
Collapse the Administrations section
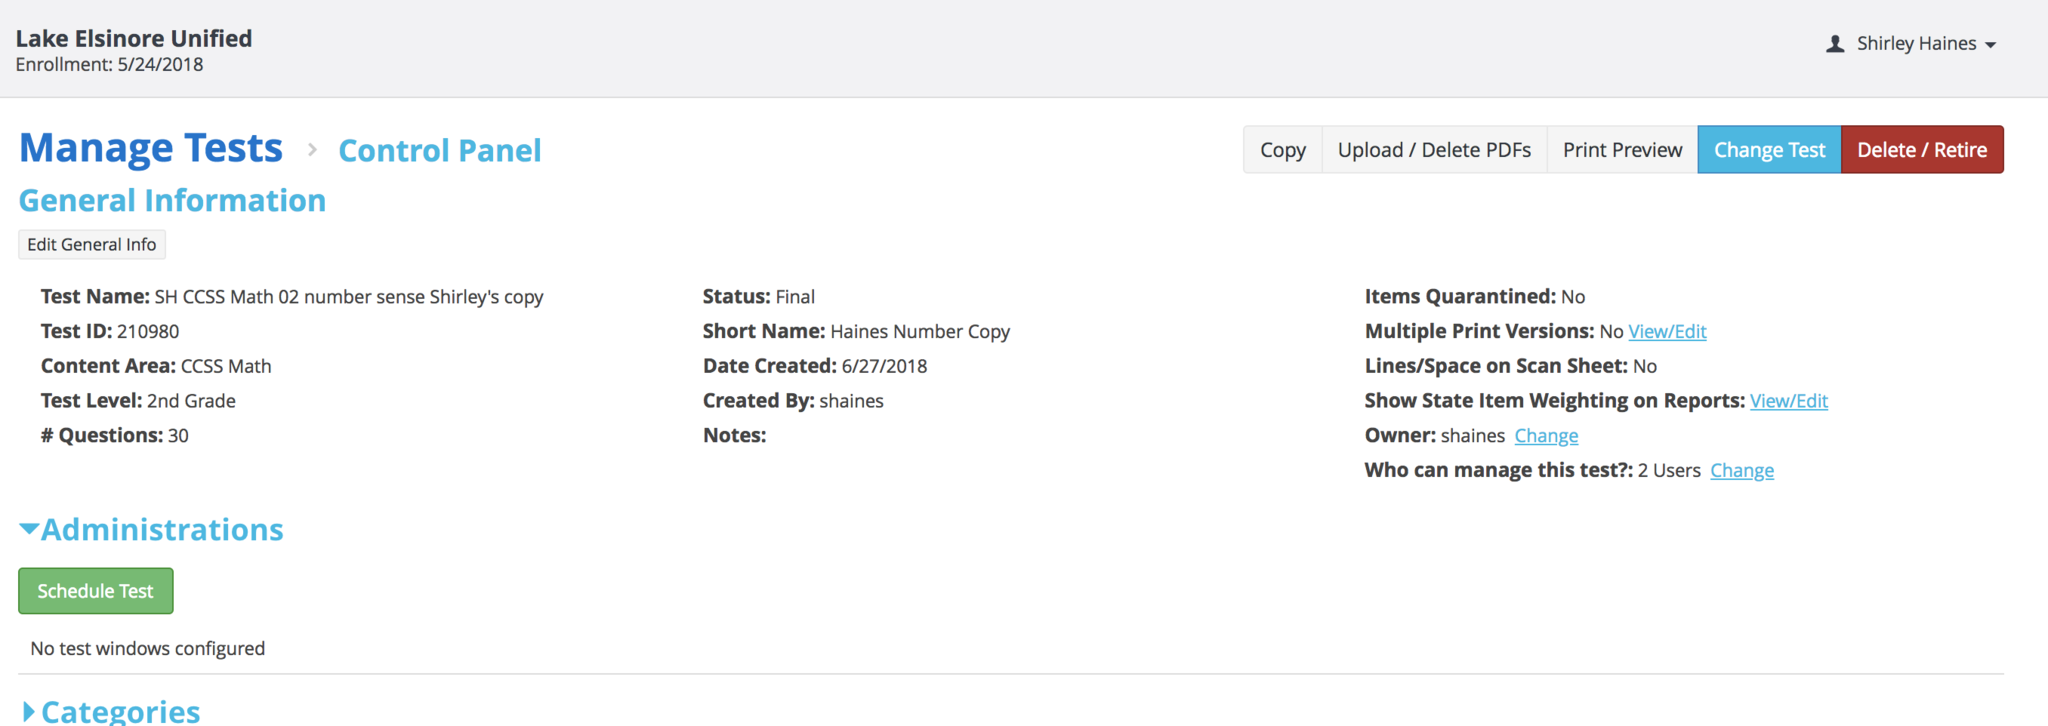pyautogui.click(x=151, y=529)
